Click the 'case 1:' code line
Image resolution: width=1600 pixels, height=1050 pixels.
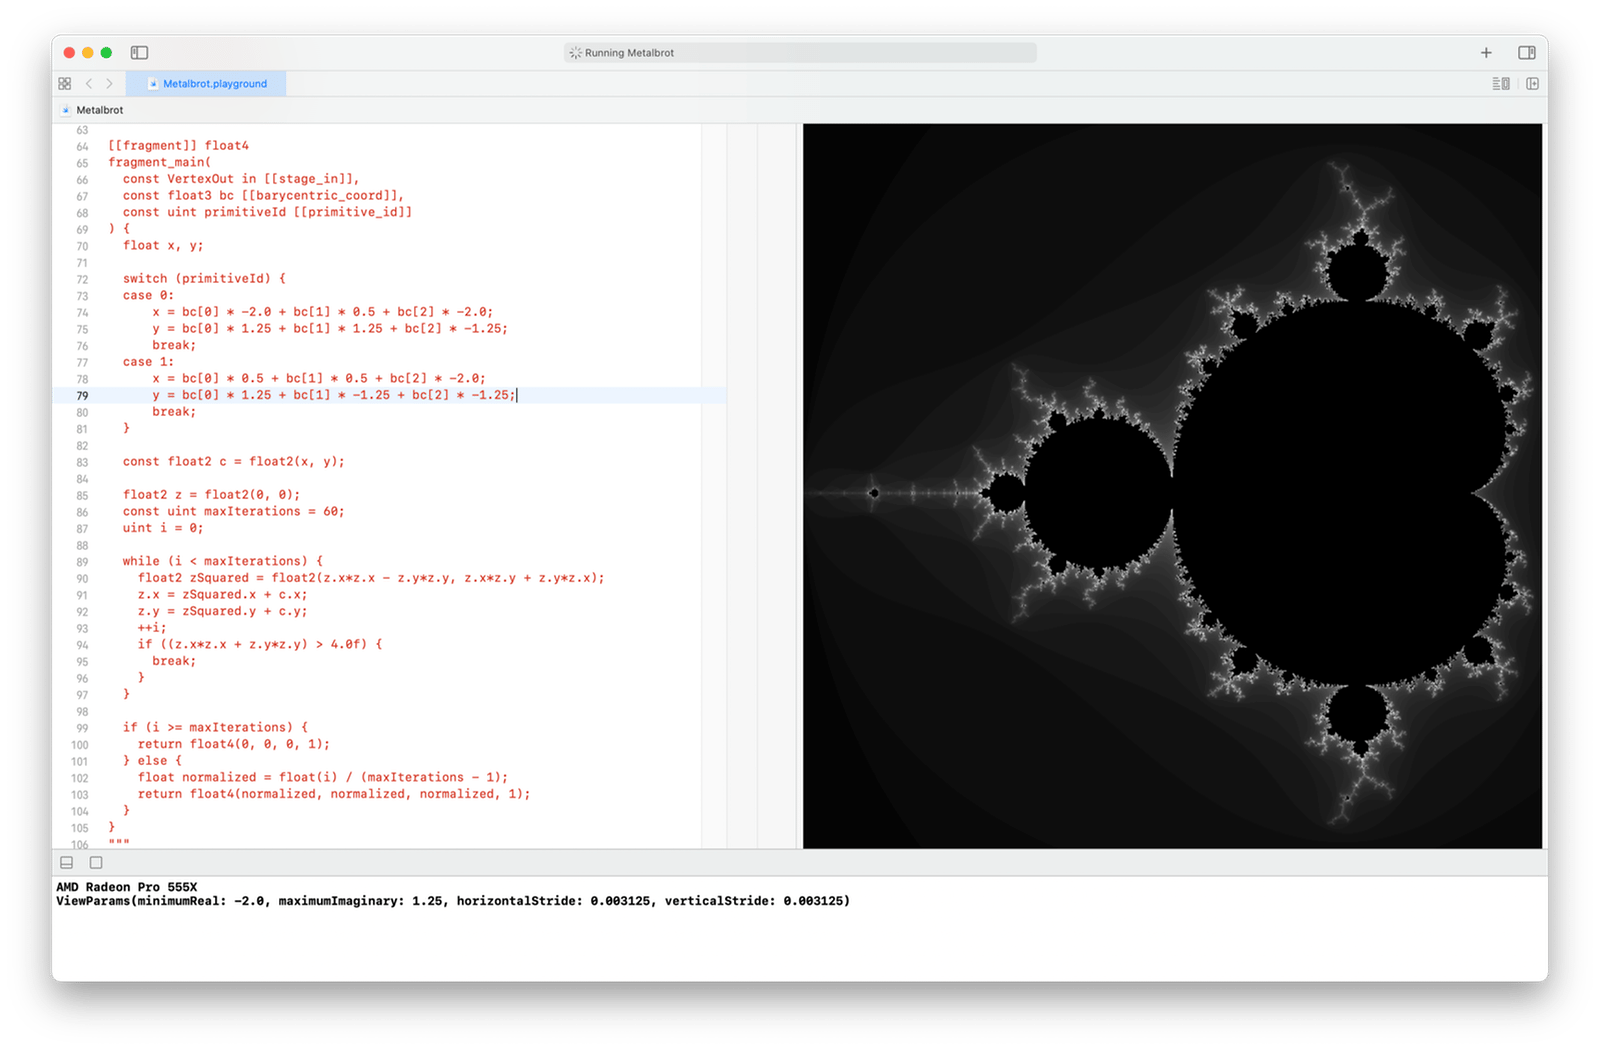coord(148,362)
